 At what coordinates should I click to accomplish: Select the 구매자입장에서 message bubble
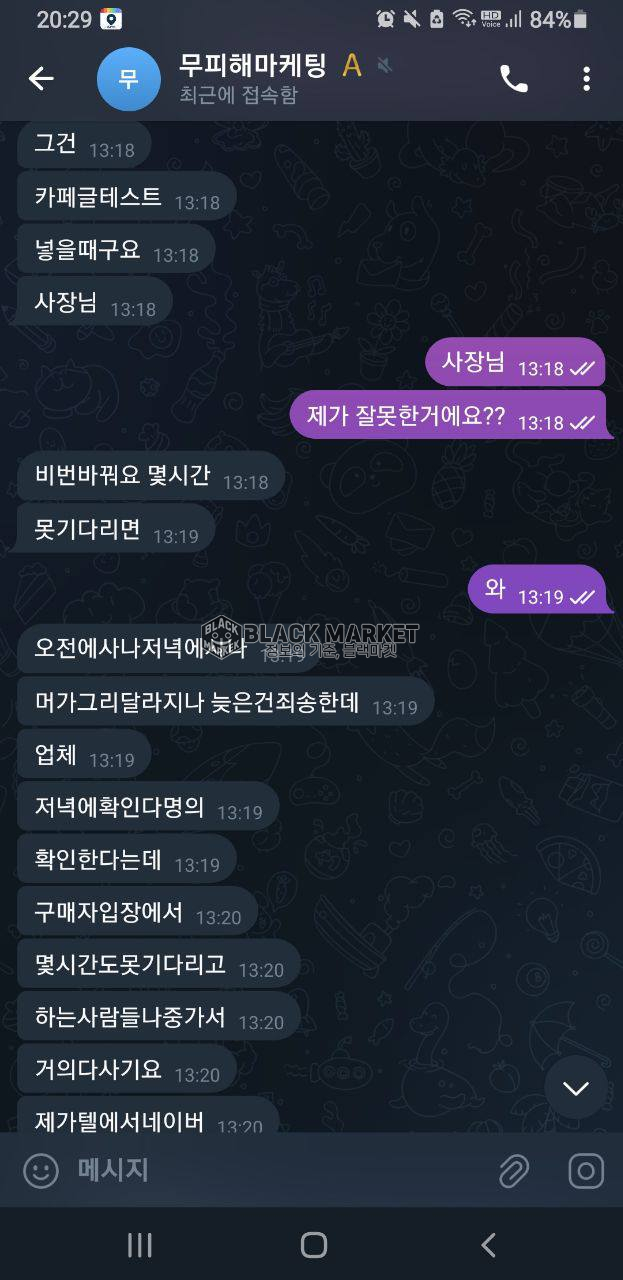(138, 912)
